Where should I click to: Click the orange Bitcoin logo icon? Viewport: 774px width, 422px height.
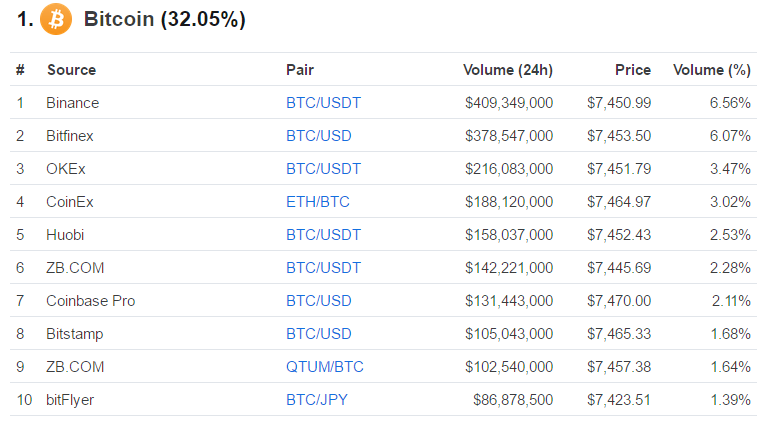tap(56, 19)
